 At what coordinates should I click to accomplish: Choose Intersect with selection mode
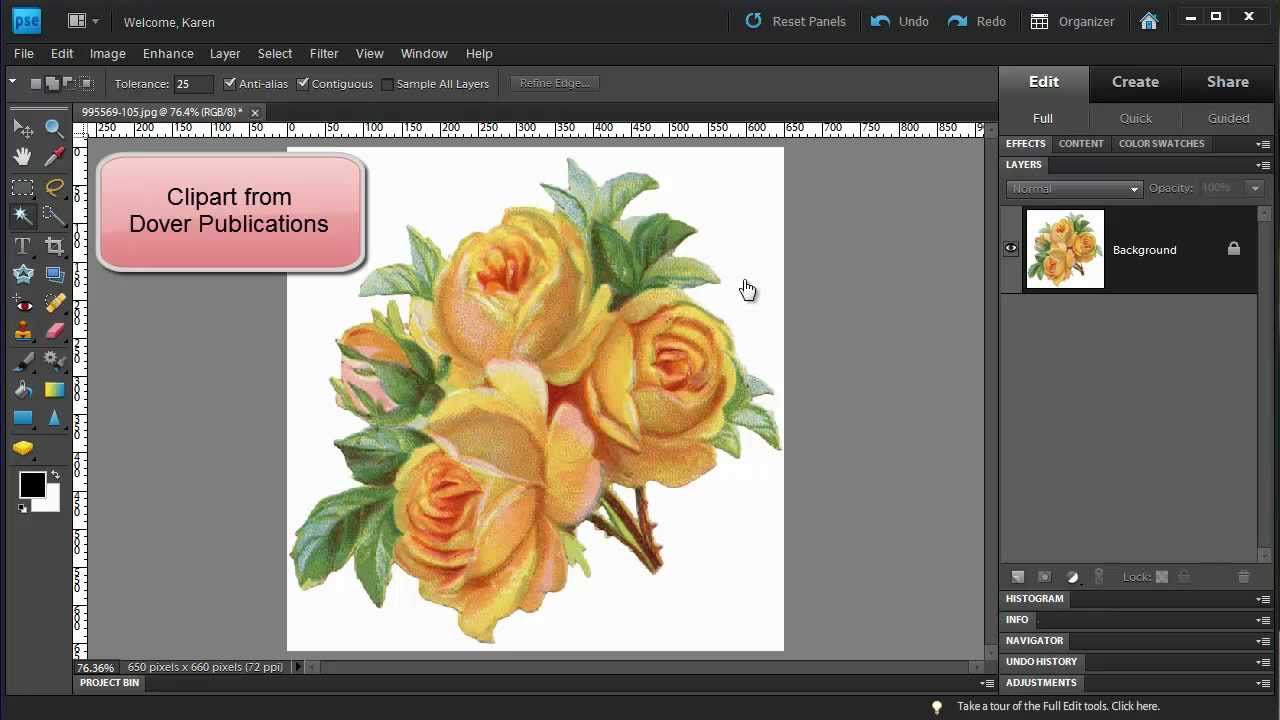pos(86,84)
